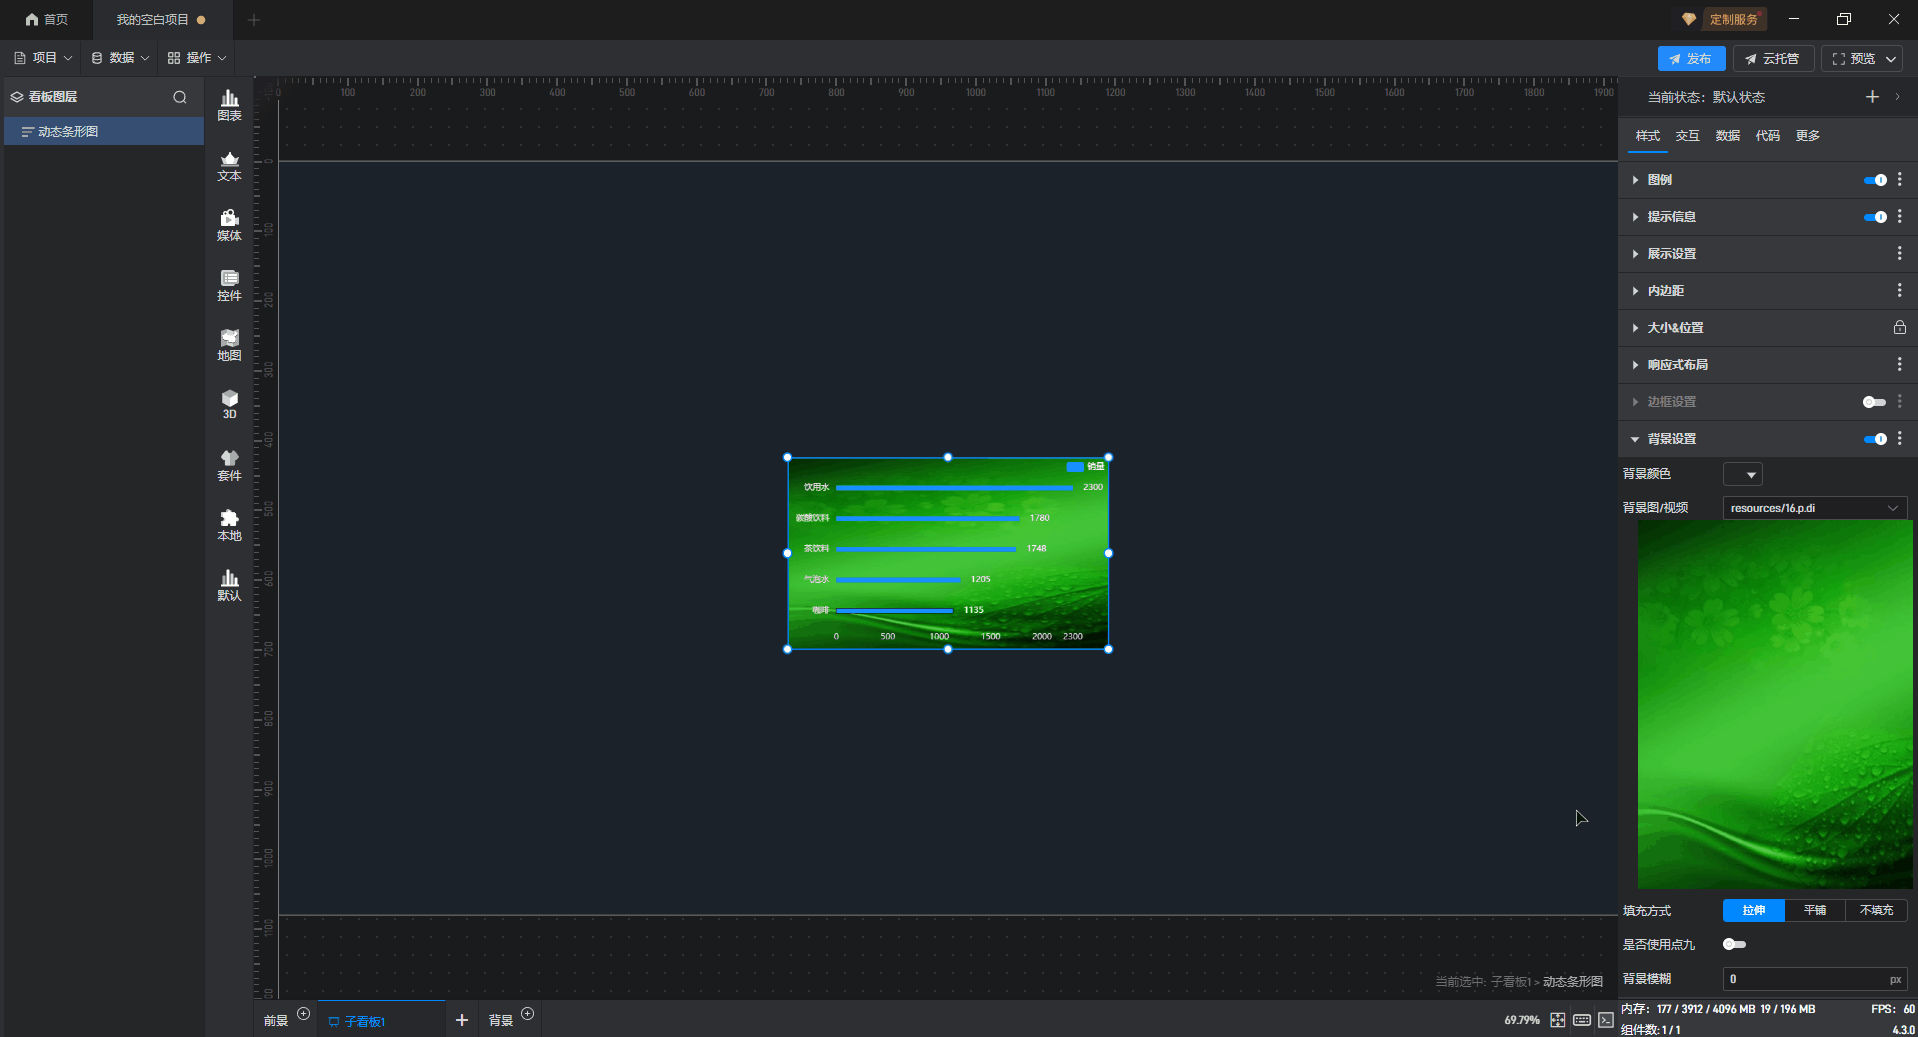Select the 动态条形图 layer in the list
Screen dimensions: 1918x1037
pyautogui.click(x=68, y=132)
